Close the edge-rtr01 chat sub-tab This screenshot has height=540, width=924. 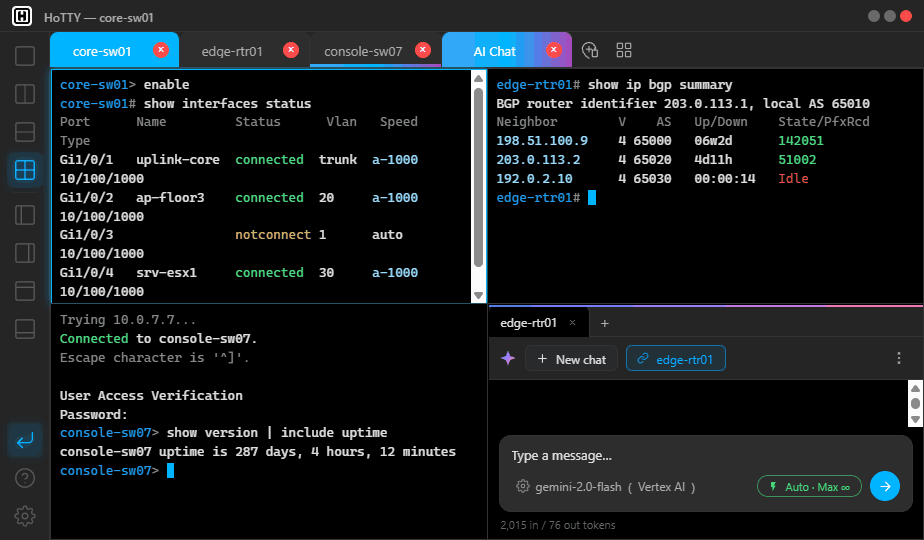(x=572, y=323)
